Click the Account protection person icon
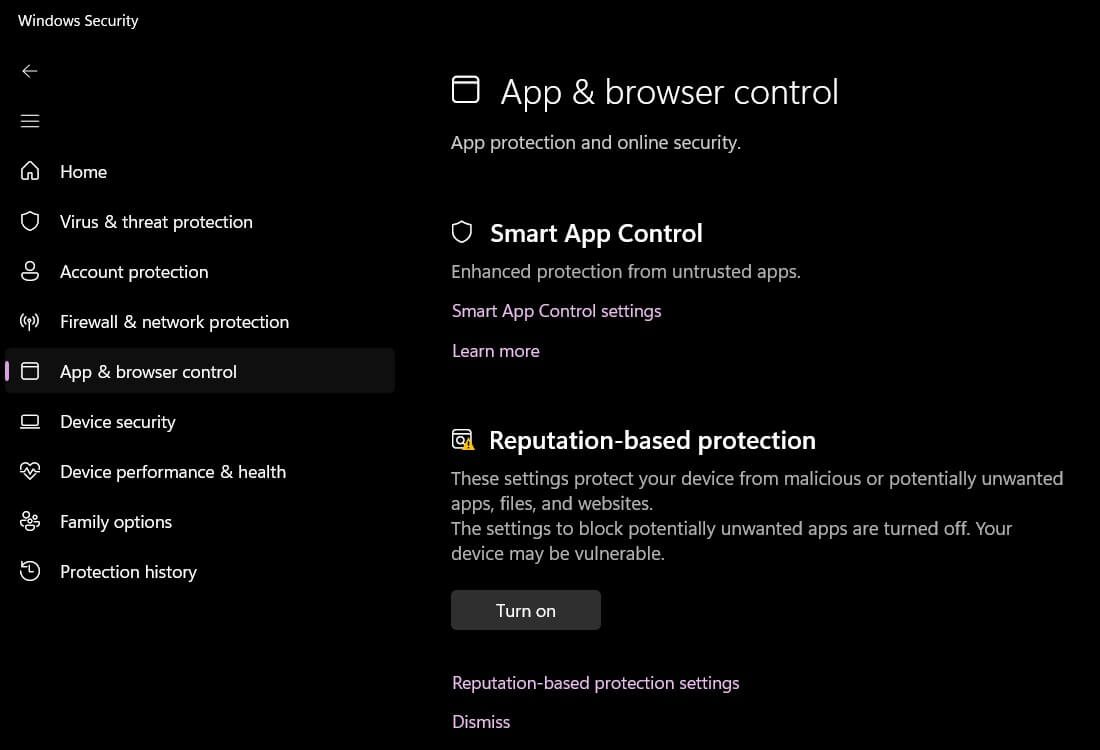Image resolution: width=1100 pixels, height=750 pixels. point(30,271)
